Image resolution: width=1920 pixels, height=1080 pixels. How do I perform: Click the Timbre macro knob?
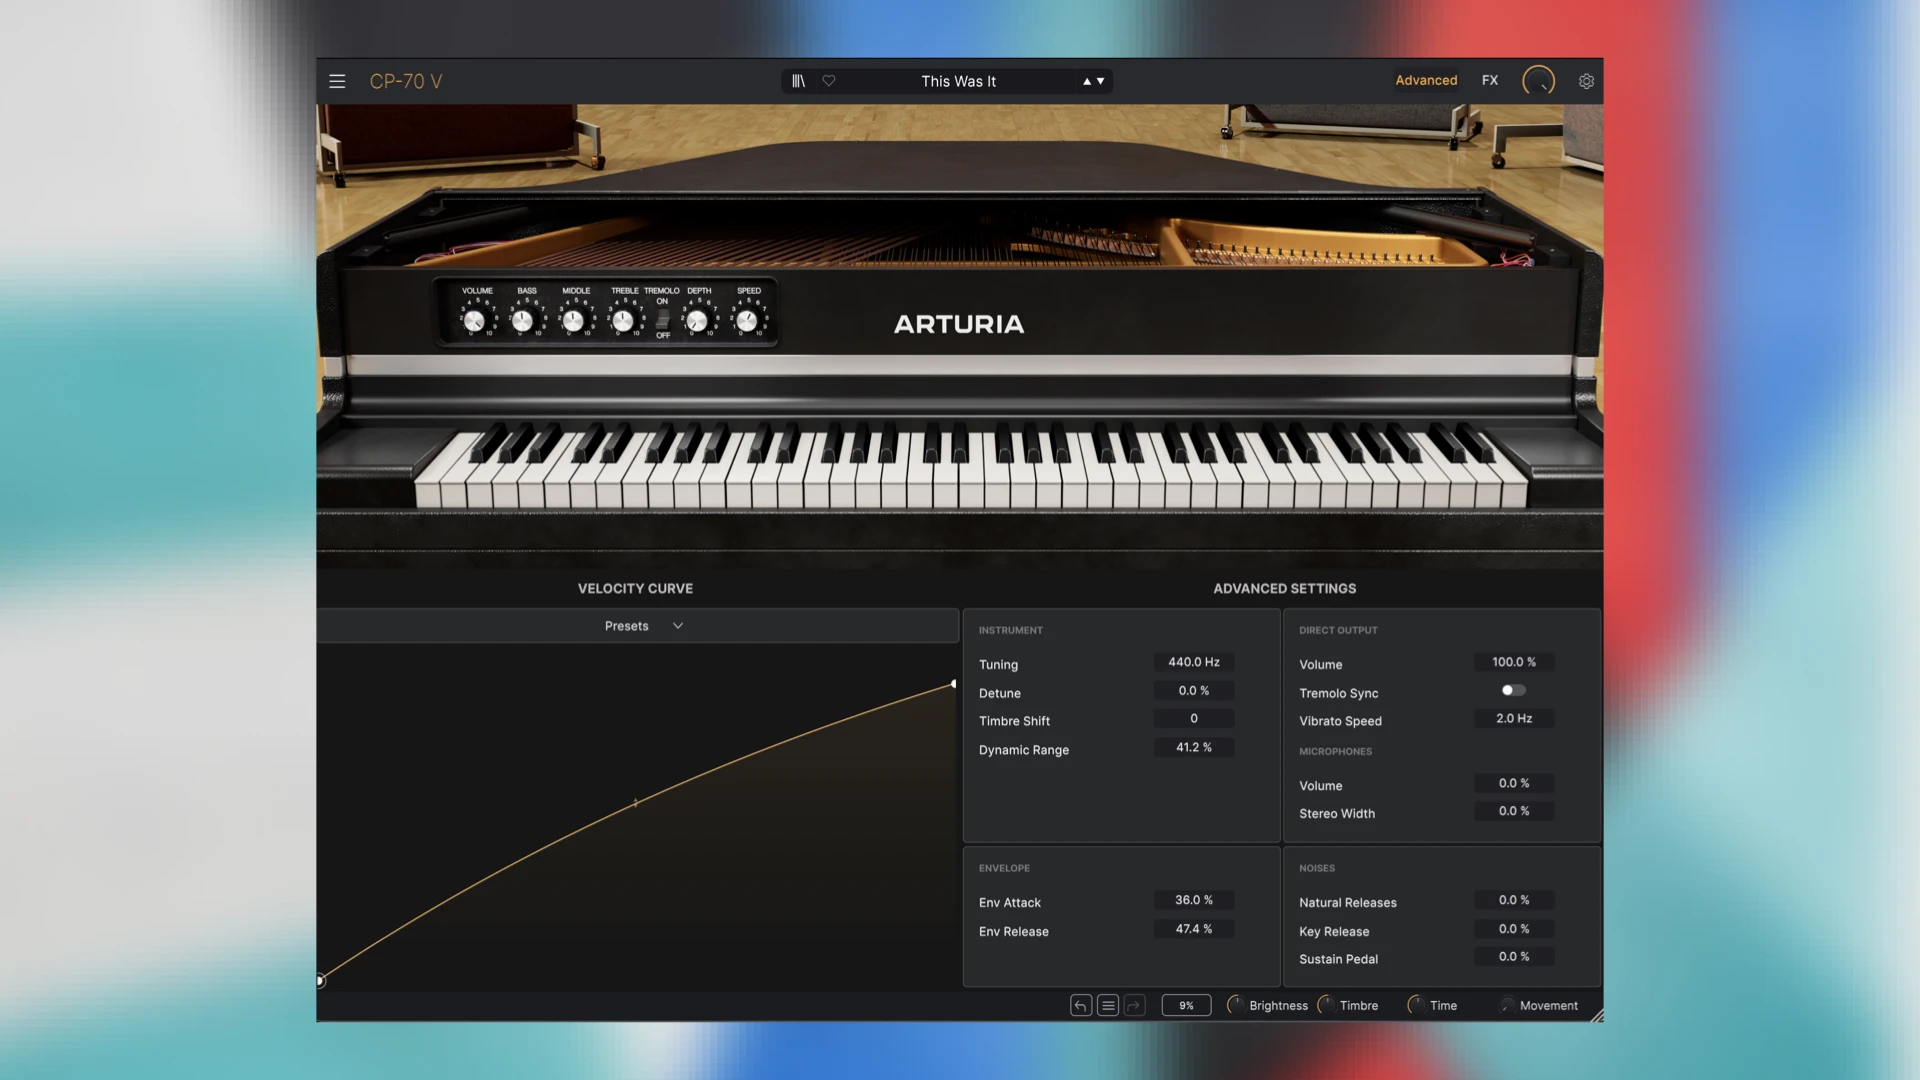click(x=1327, y=1005)
